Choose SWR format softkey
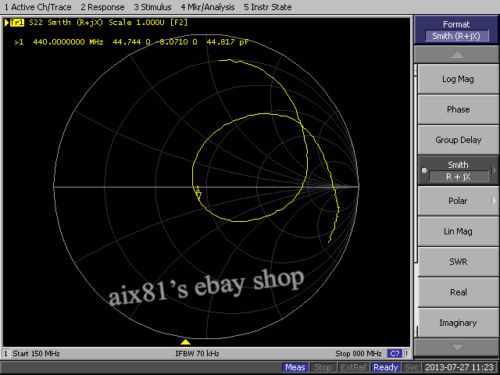The image size is (500, 375). coord(458,262)
